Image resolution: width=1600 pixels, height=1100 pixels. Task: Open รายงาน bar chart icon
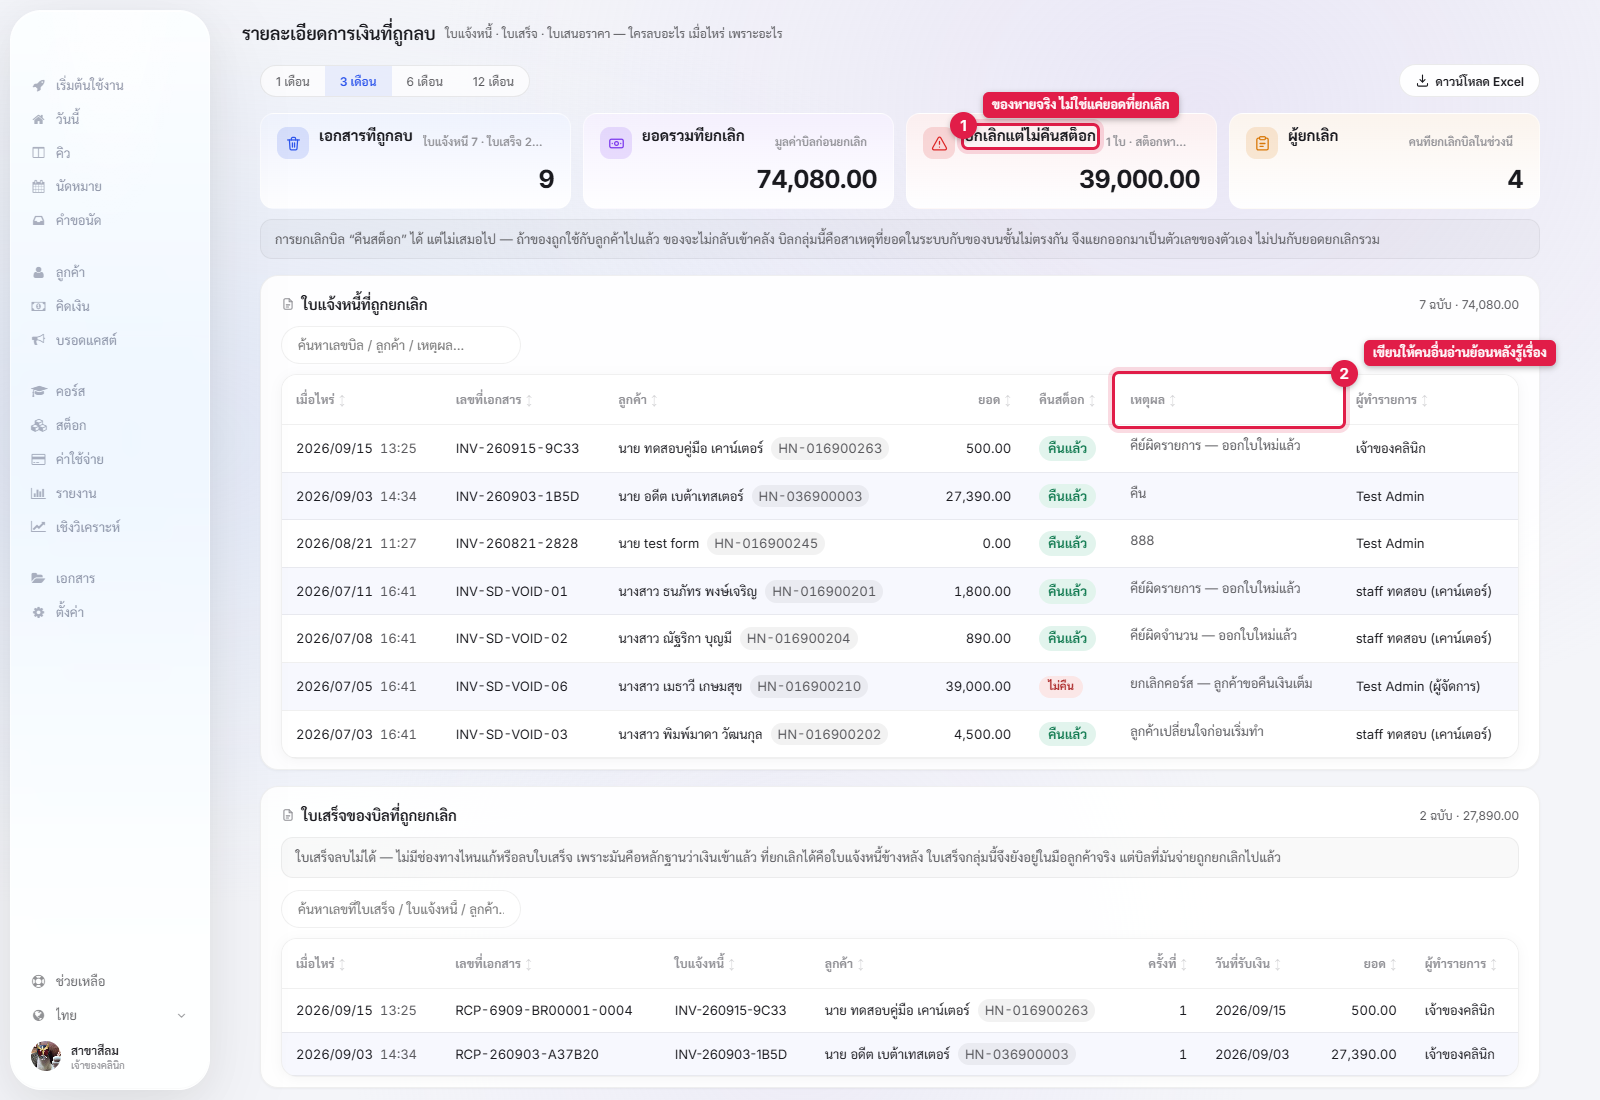[x=38, y=493]
